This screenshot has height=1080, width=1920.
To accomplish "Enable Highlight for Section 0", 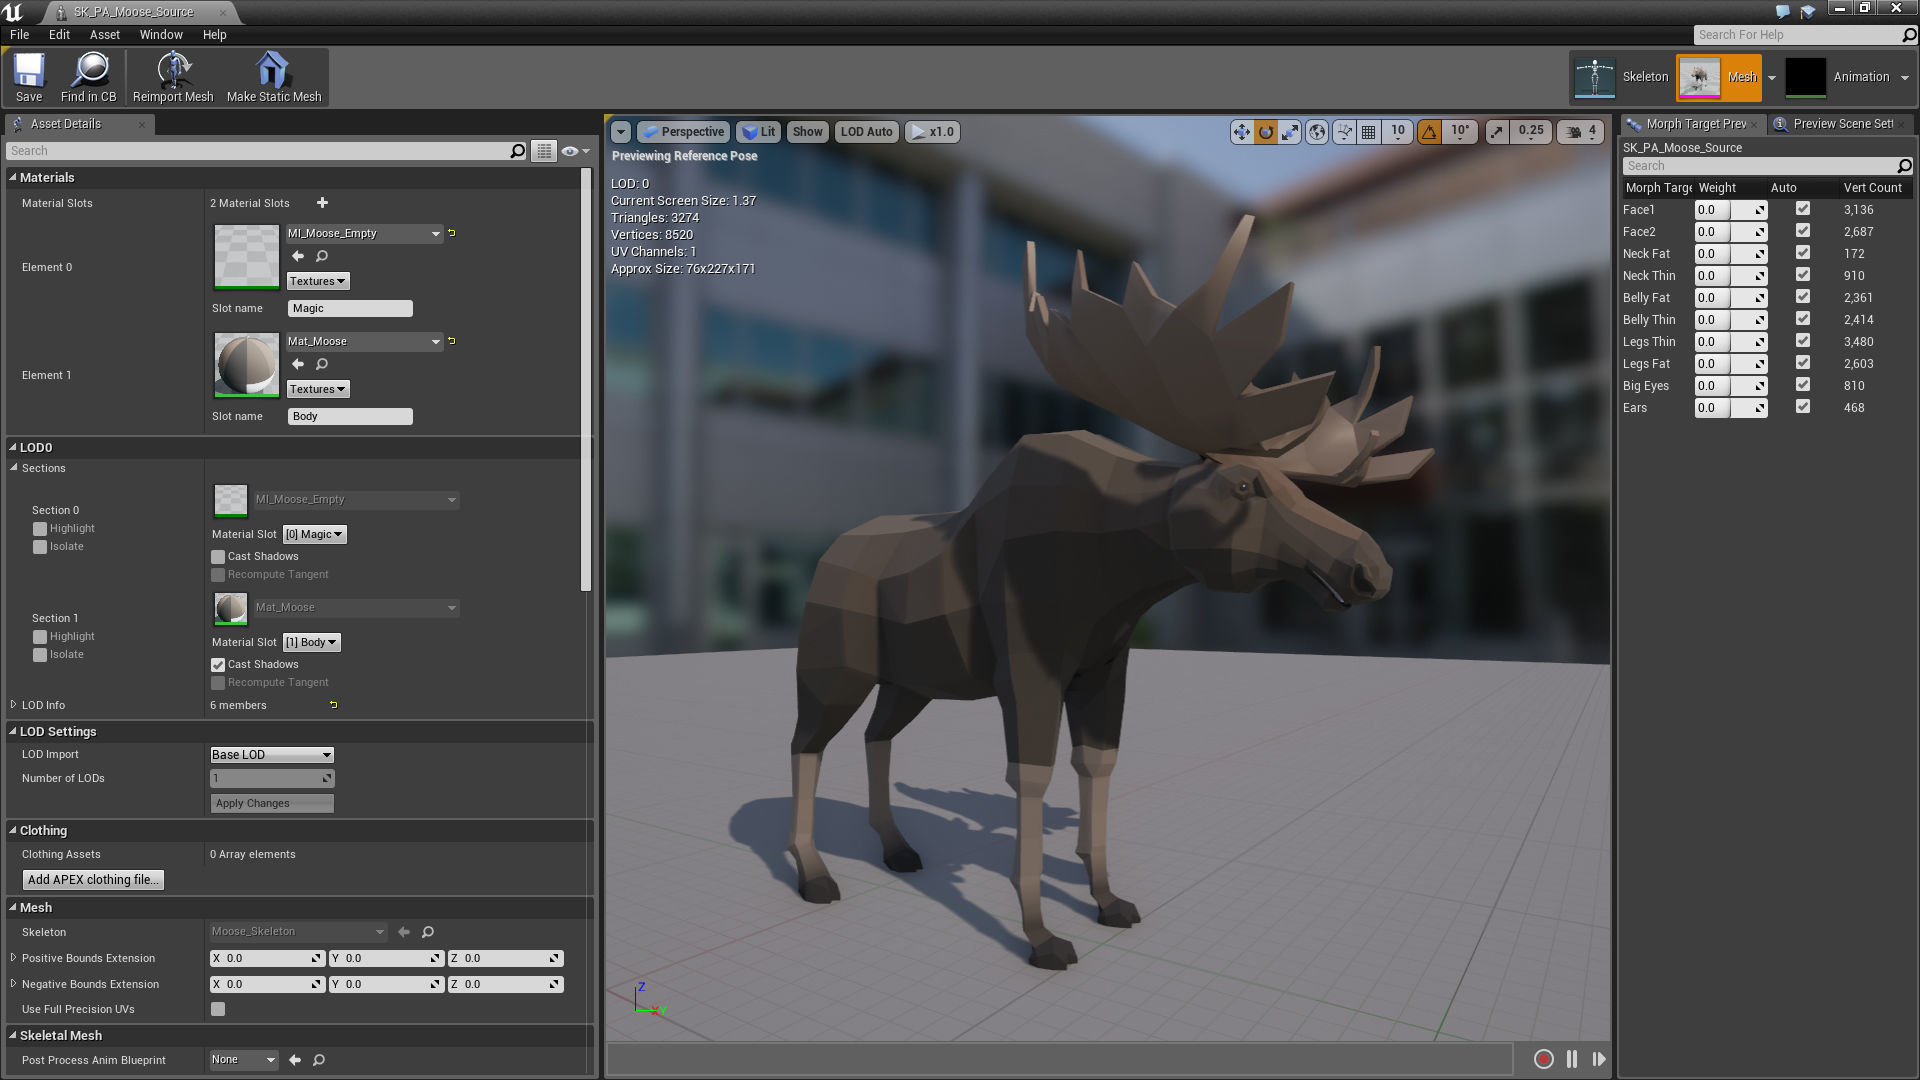I will (40, 529).
